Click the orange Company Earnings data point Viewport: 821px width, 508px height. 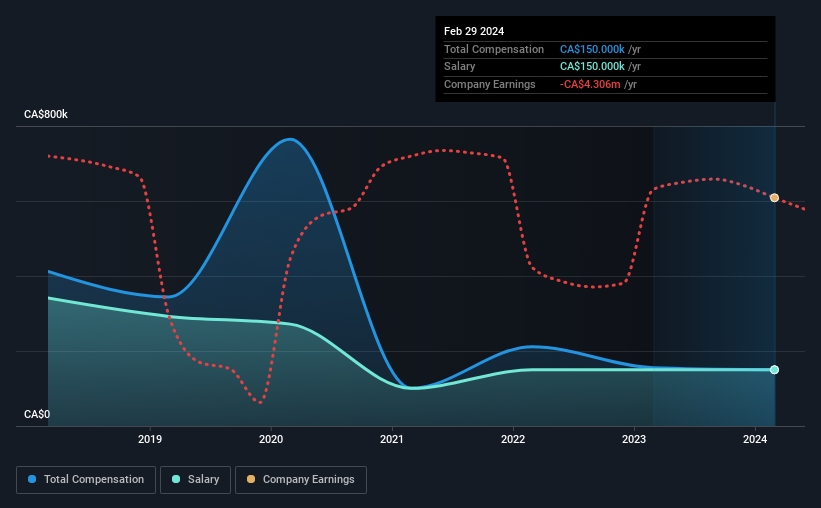click(x=774, y=198)
